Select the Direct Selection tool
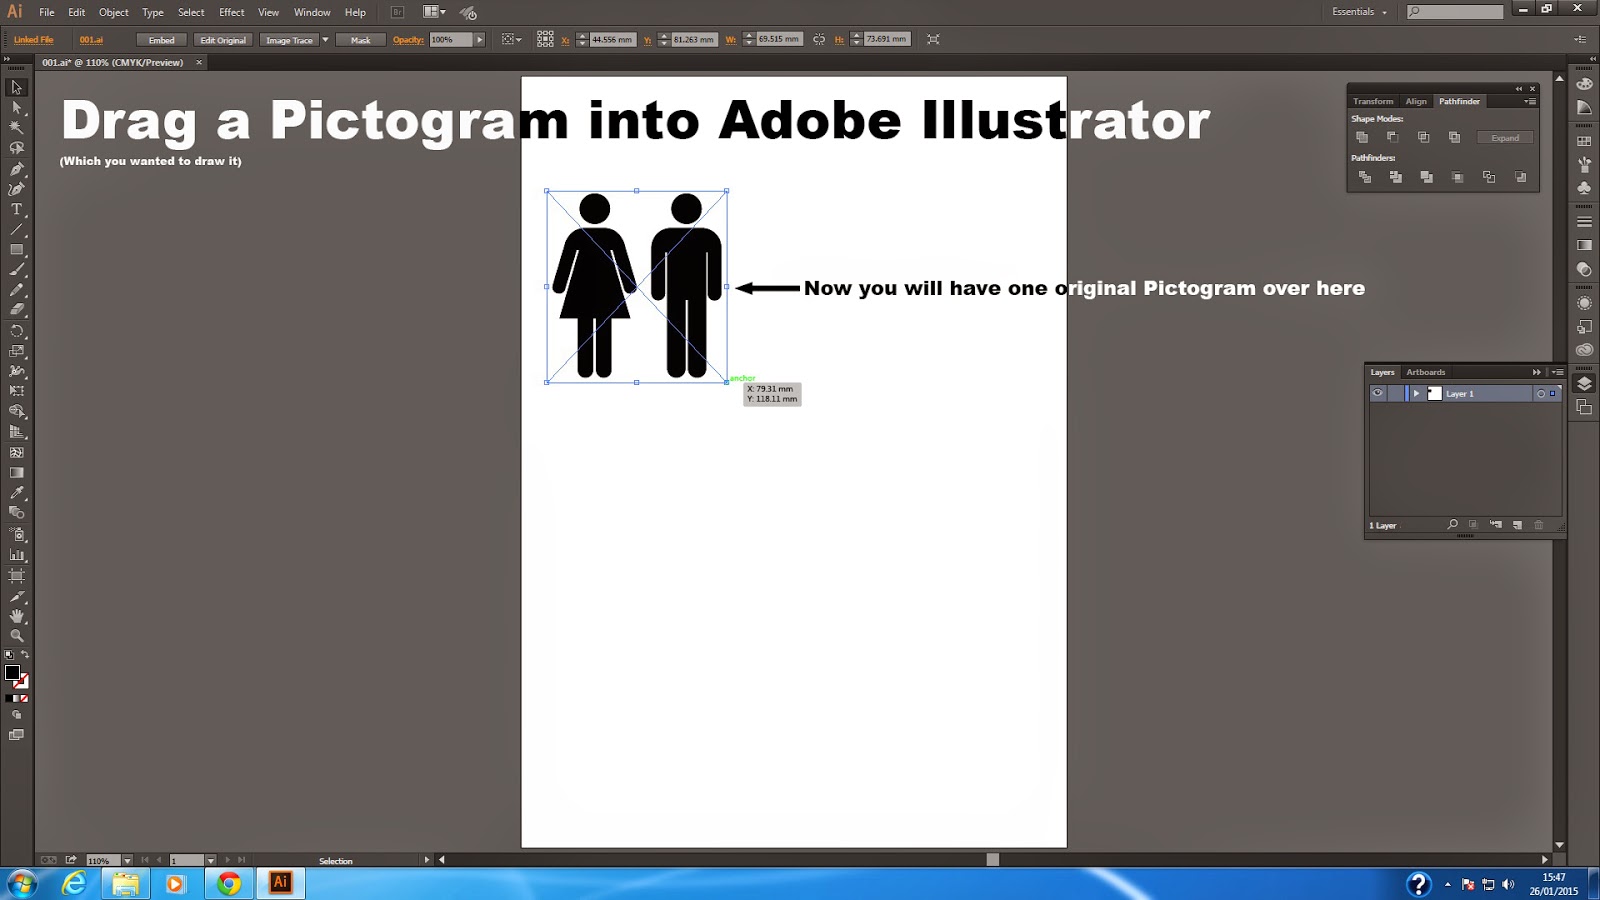 pos(17,107)
